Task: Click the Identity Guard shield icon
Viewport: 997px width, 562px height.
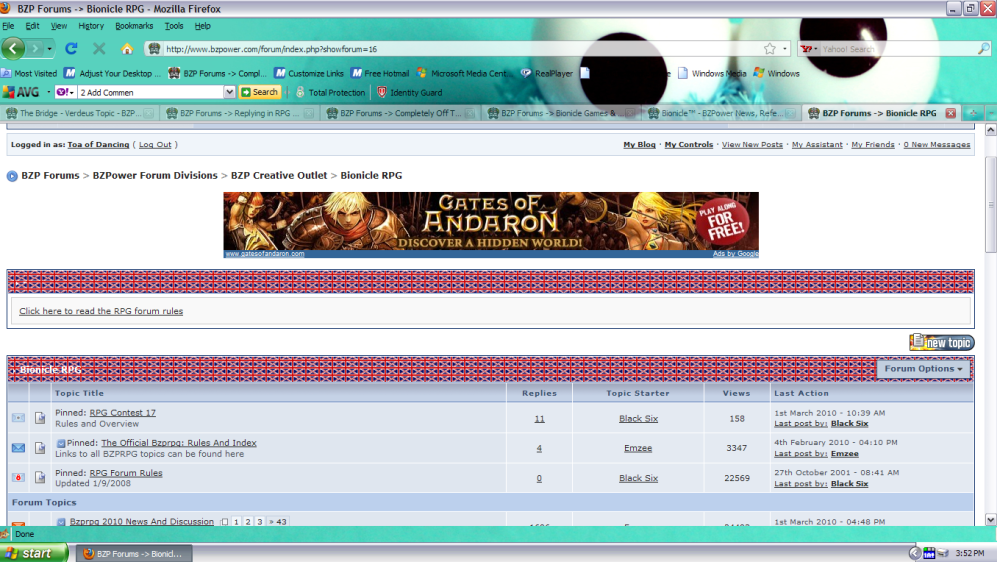Action: (x=382, y=92)
